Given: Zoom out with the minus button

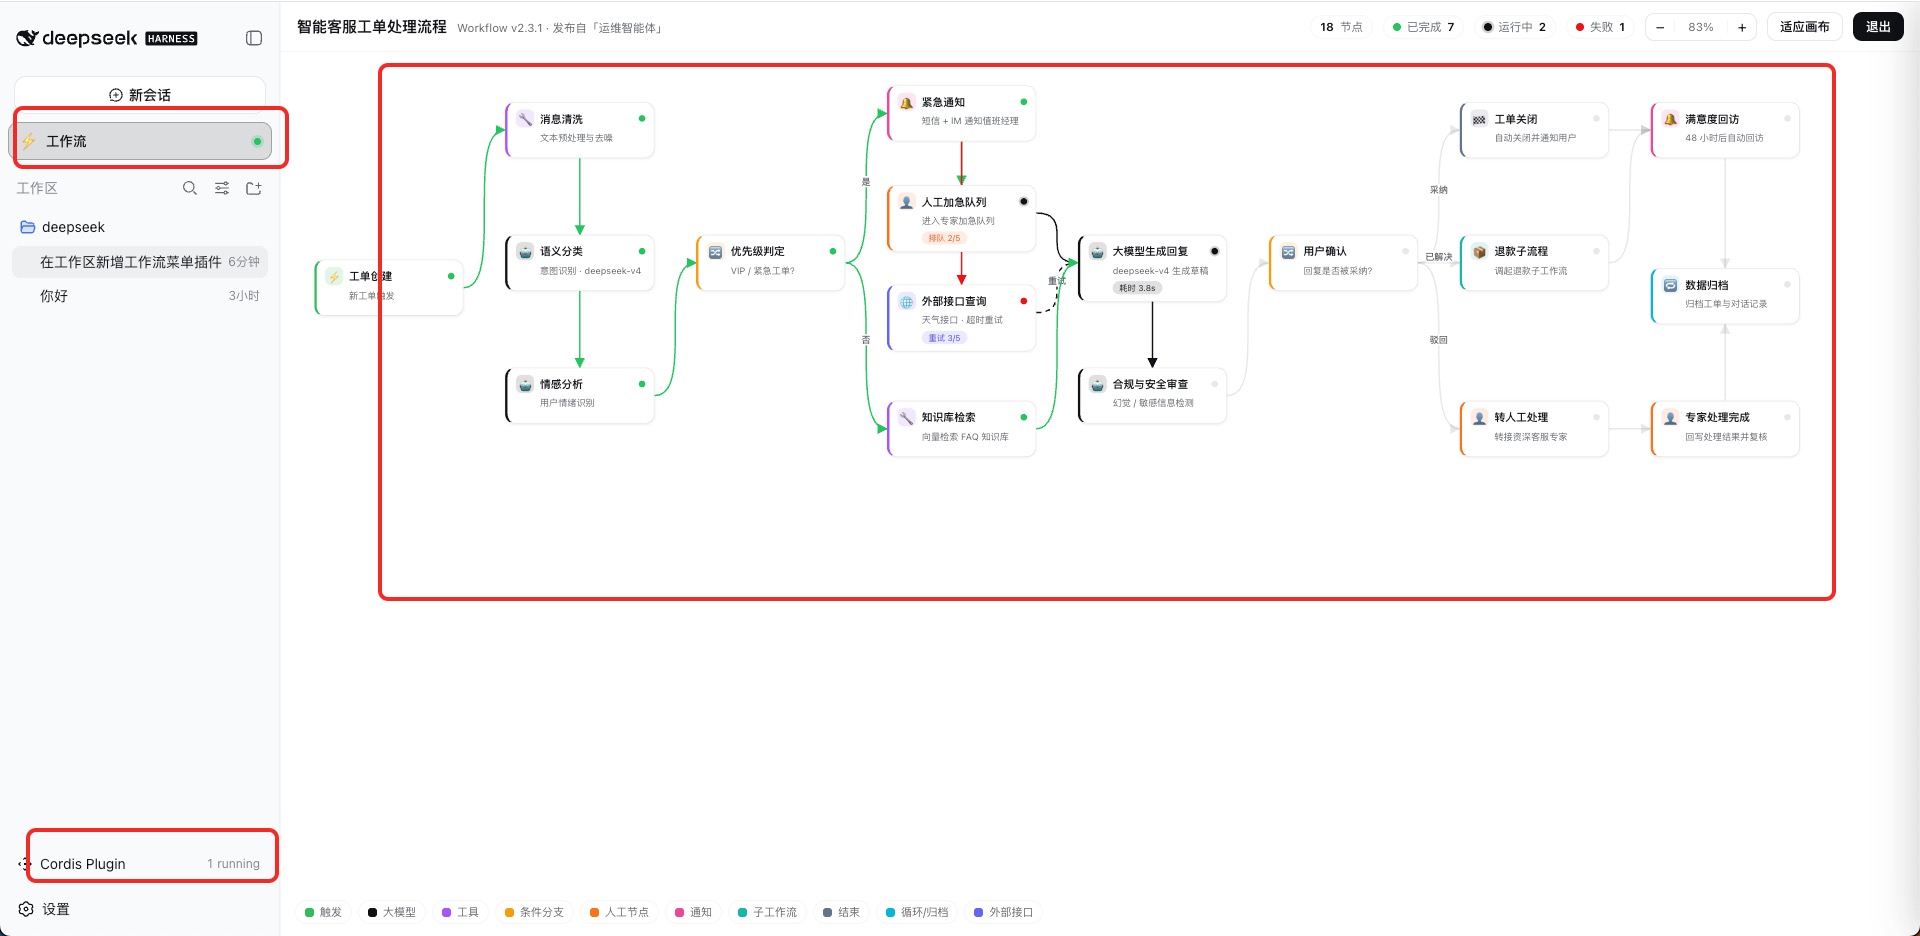Looking at the screenshot, I should pyautogui.click(x=1660, y=27).
